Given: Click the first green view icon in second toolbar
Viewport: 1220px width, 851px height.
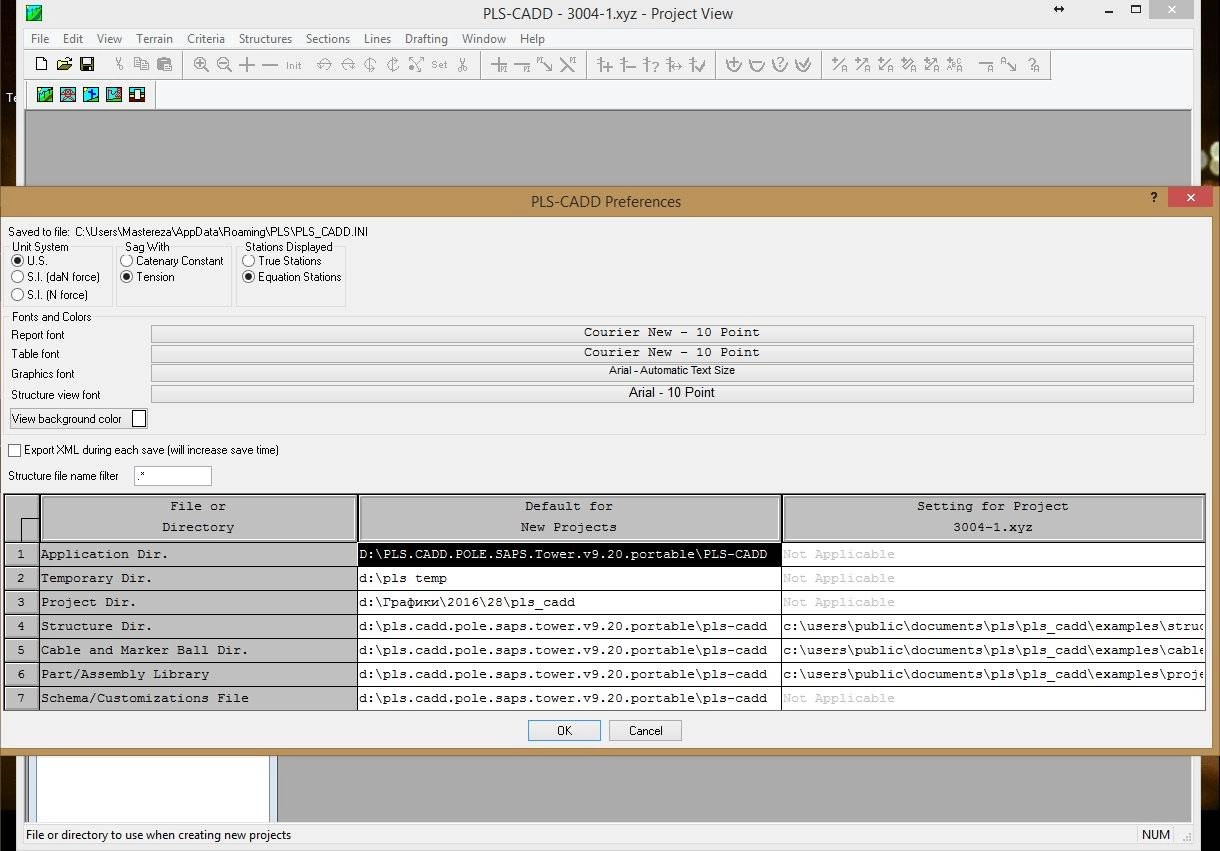Looking at the screenshot, I should (x=45, y=94).
